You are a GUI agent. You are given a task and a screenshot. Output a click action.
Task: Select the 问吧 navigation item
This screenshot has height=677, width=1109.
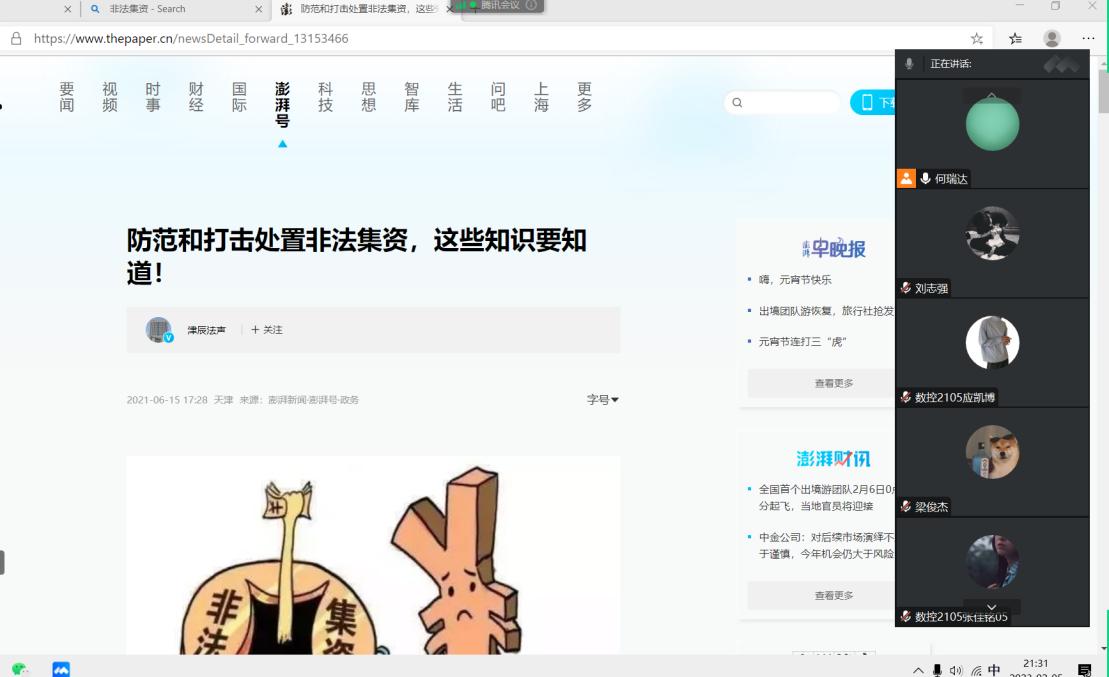[498, 97]
